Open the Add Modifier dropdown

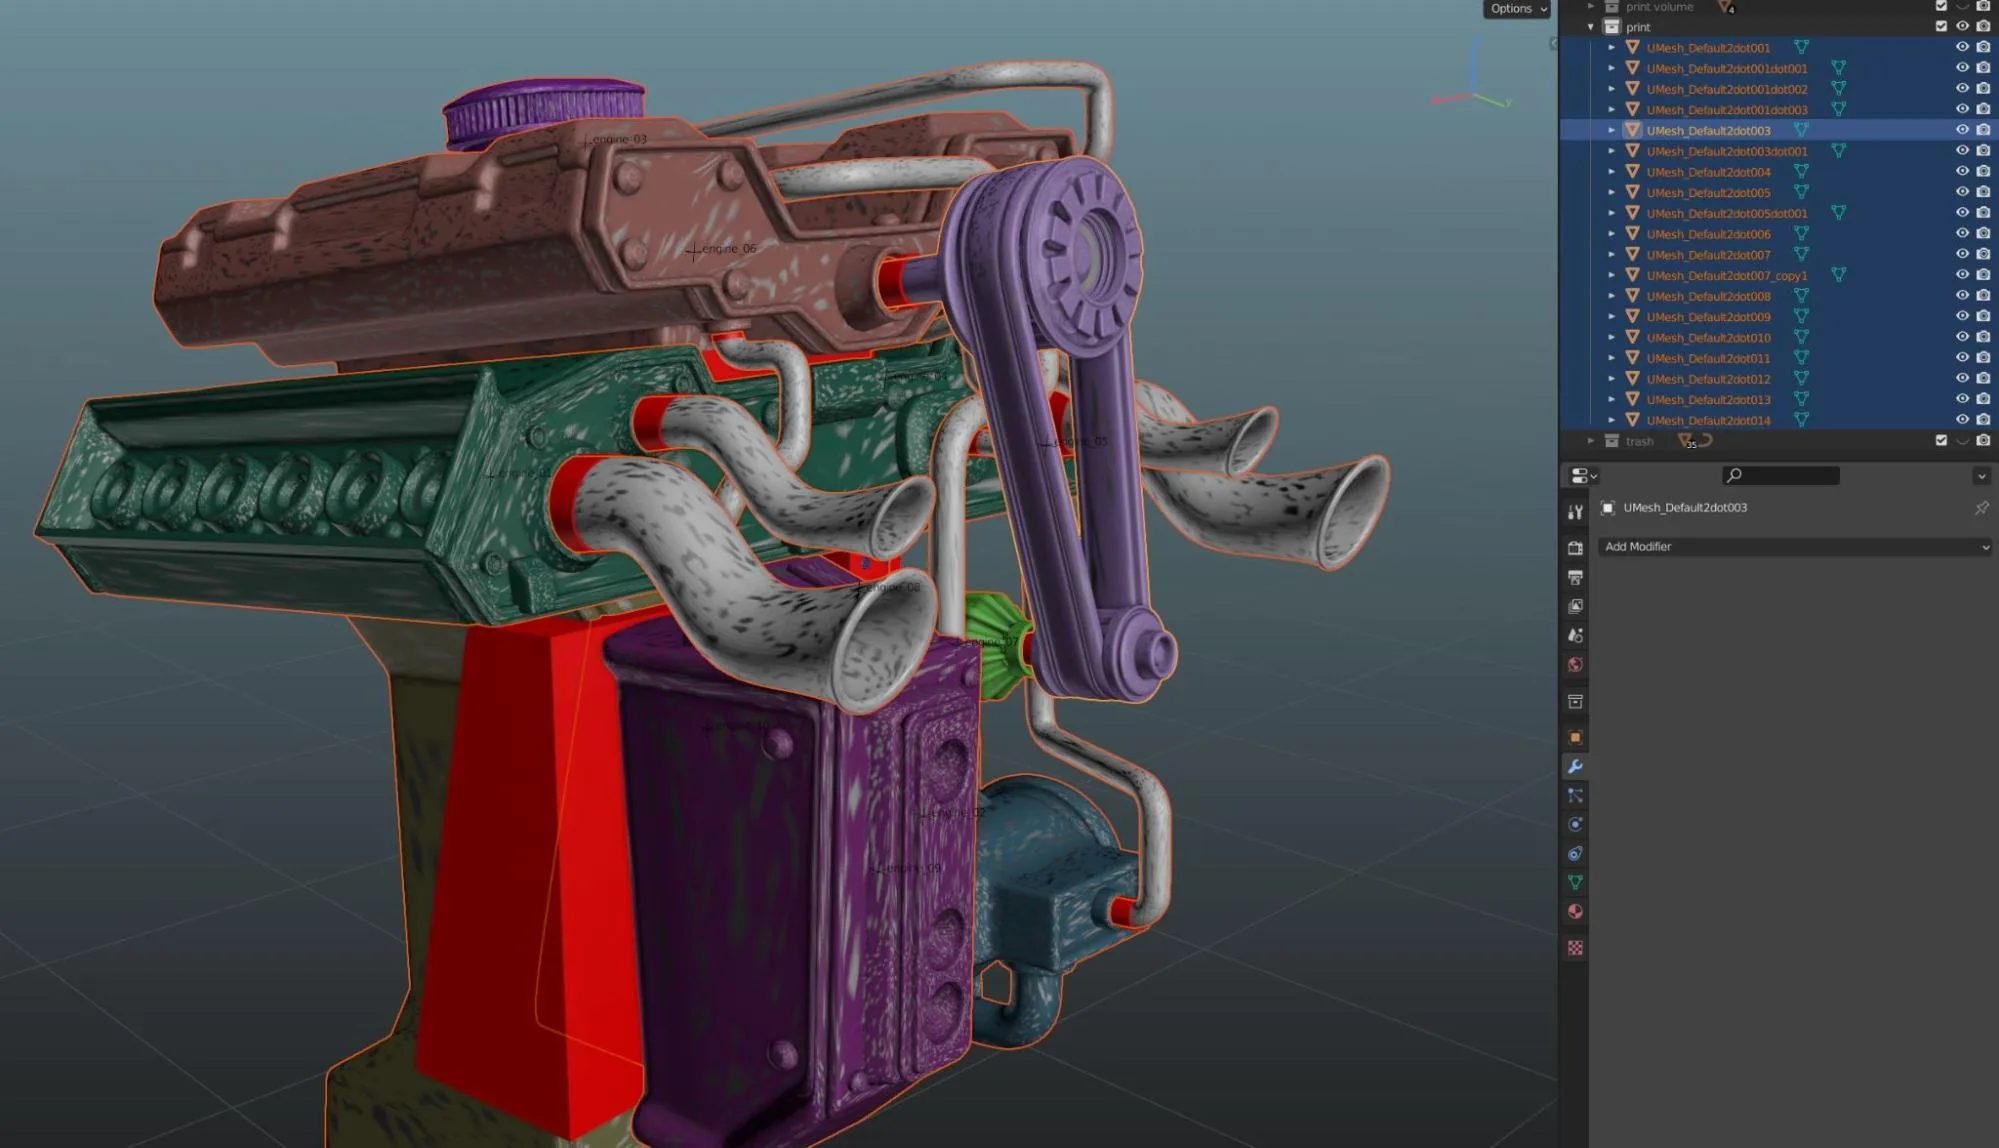[x=1795, y=547]
